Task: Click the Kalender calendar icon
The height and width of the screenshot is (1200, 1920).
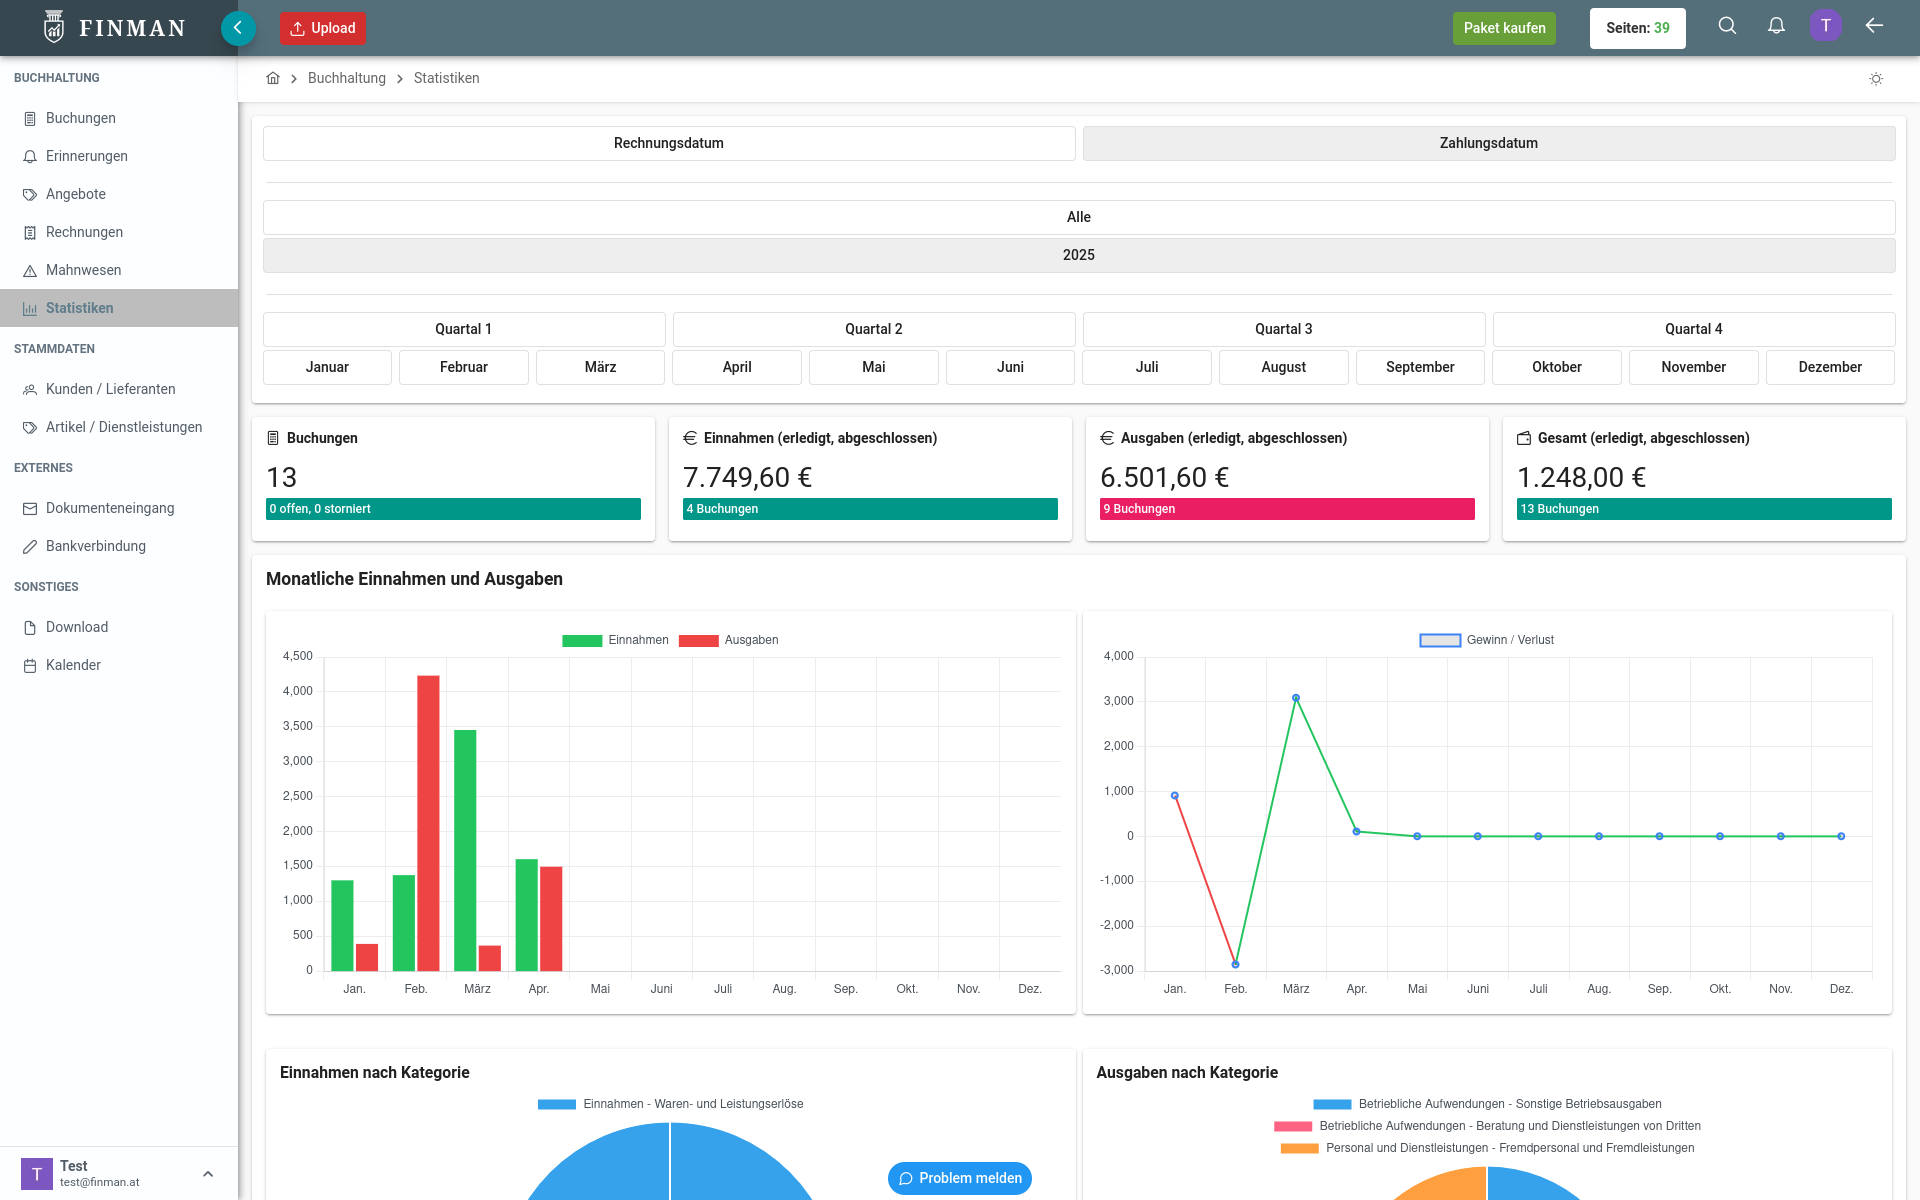Action: [30, 666]
